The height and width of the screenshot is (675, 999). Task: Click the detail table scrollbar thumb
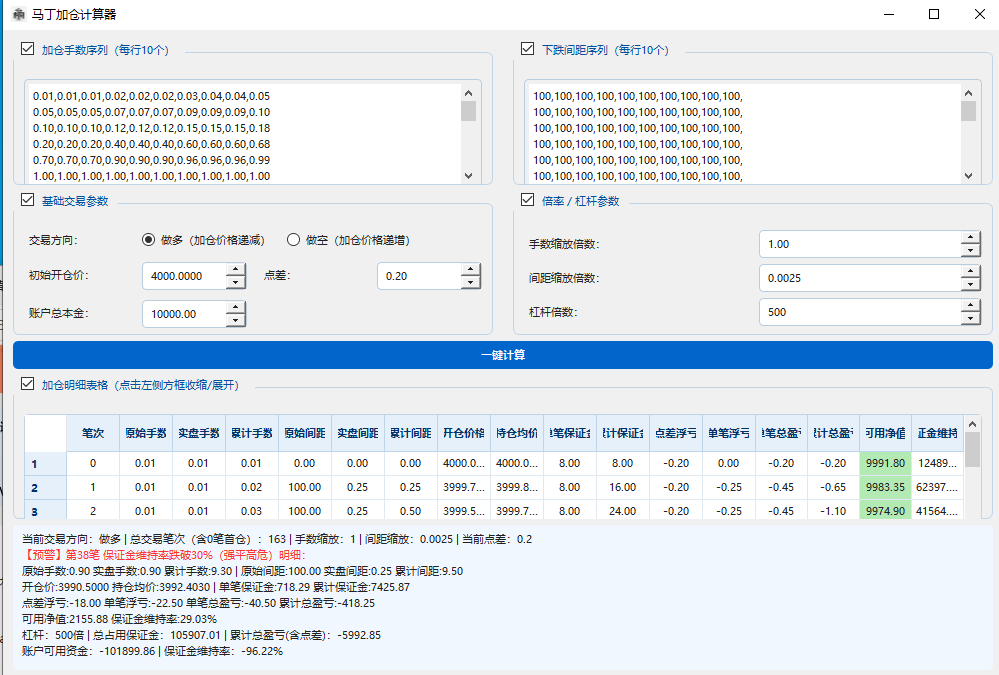972,450
